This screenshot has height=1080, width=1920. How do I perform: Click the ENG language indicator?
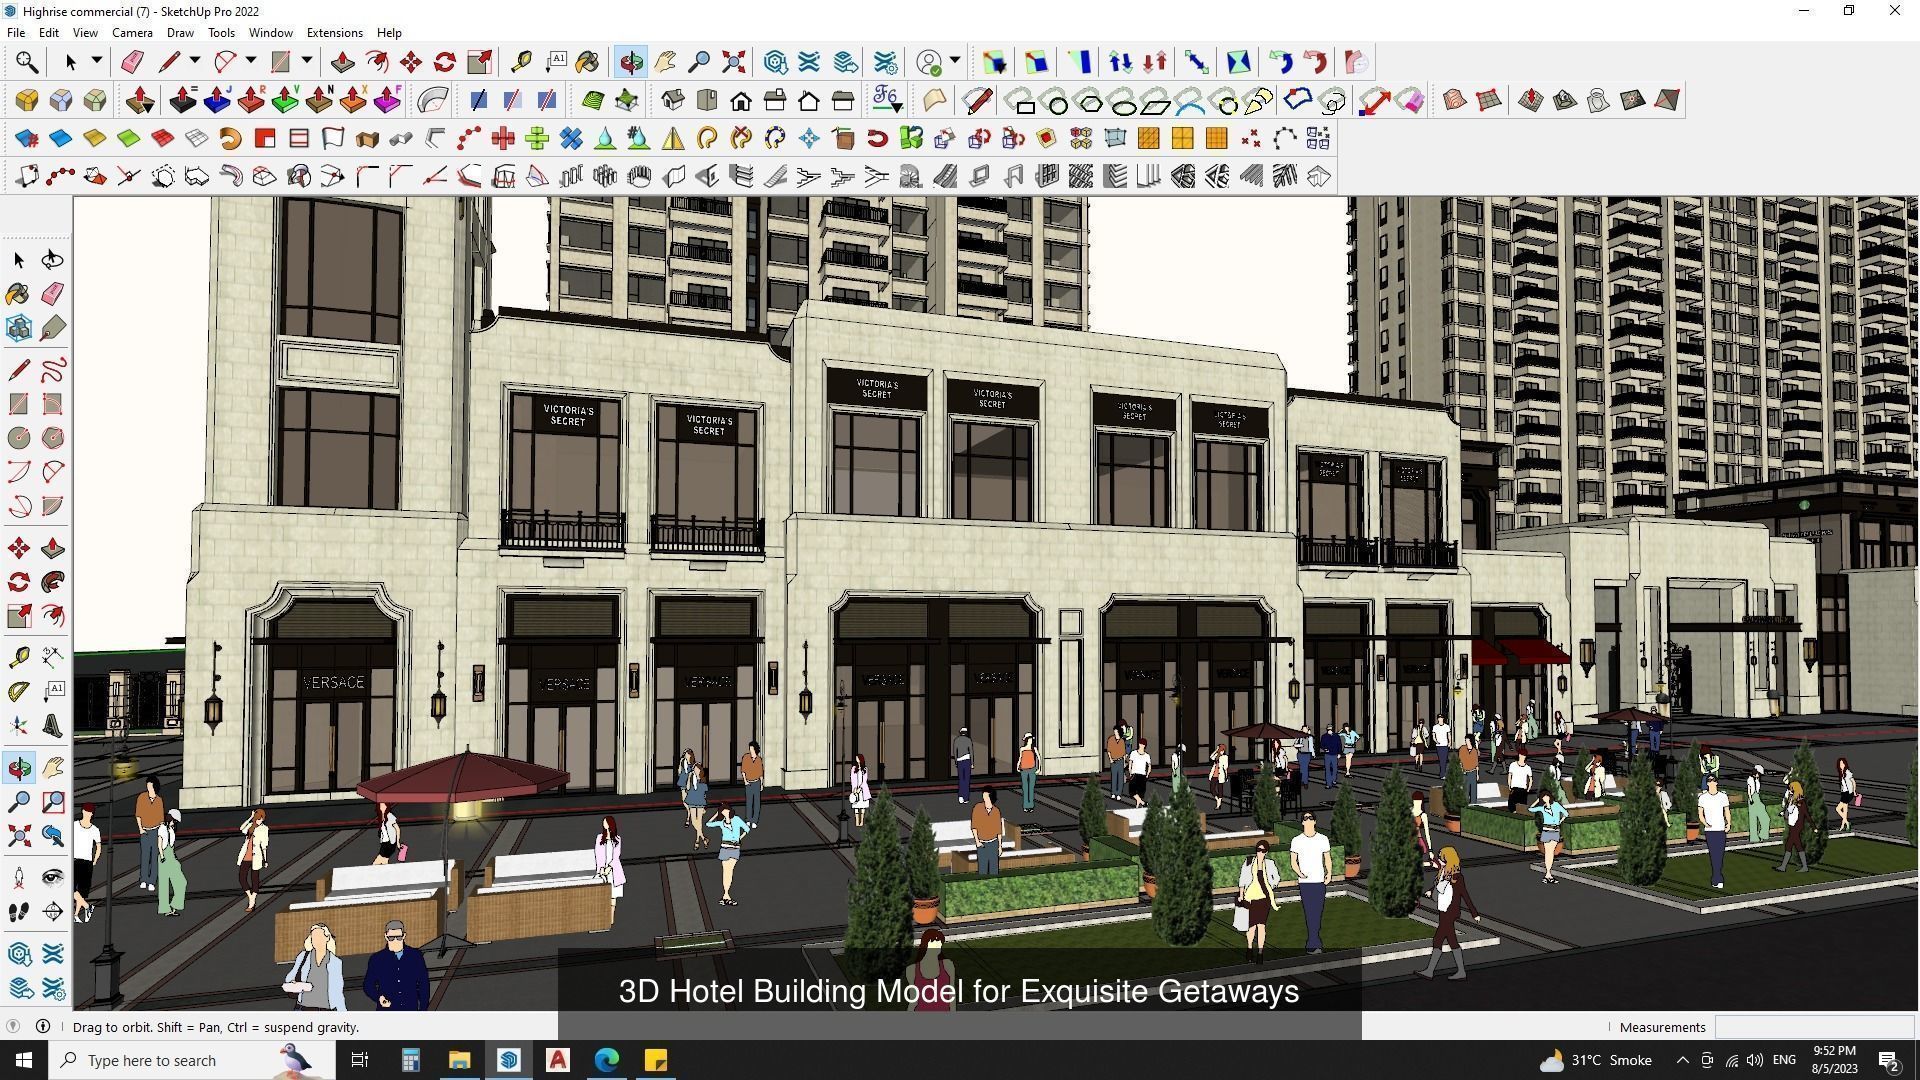tap(1784, 1060)
